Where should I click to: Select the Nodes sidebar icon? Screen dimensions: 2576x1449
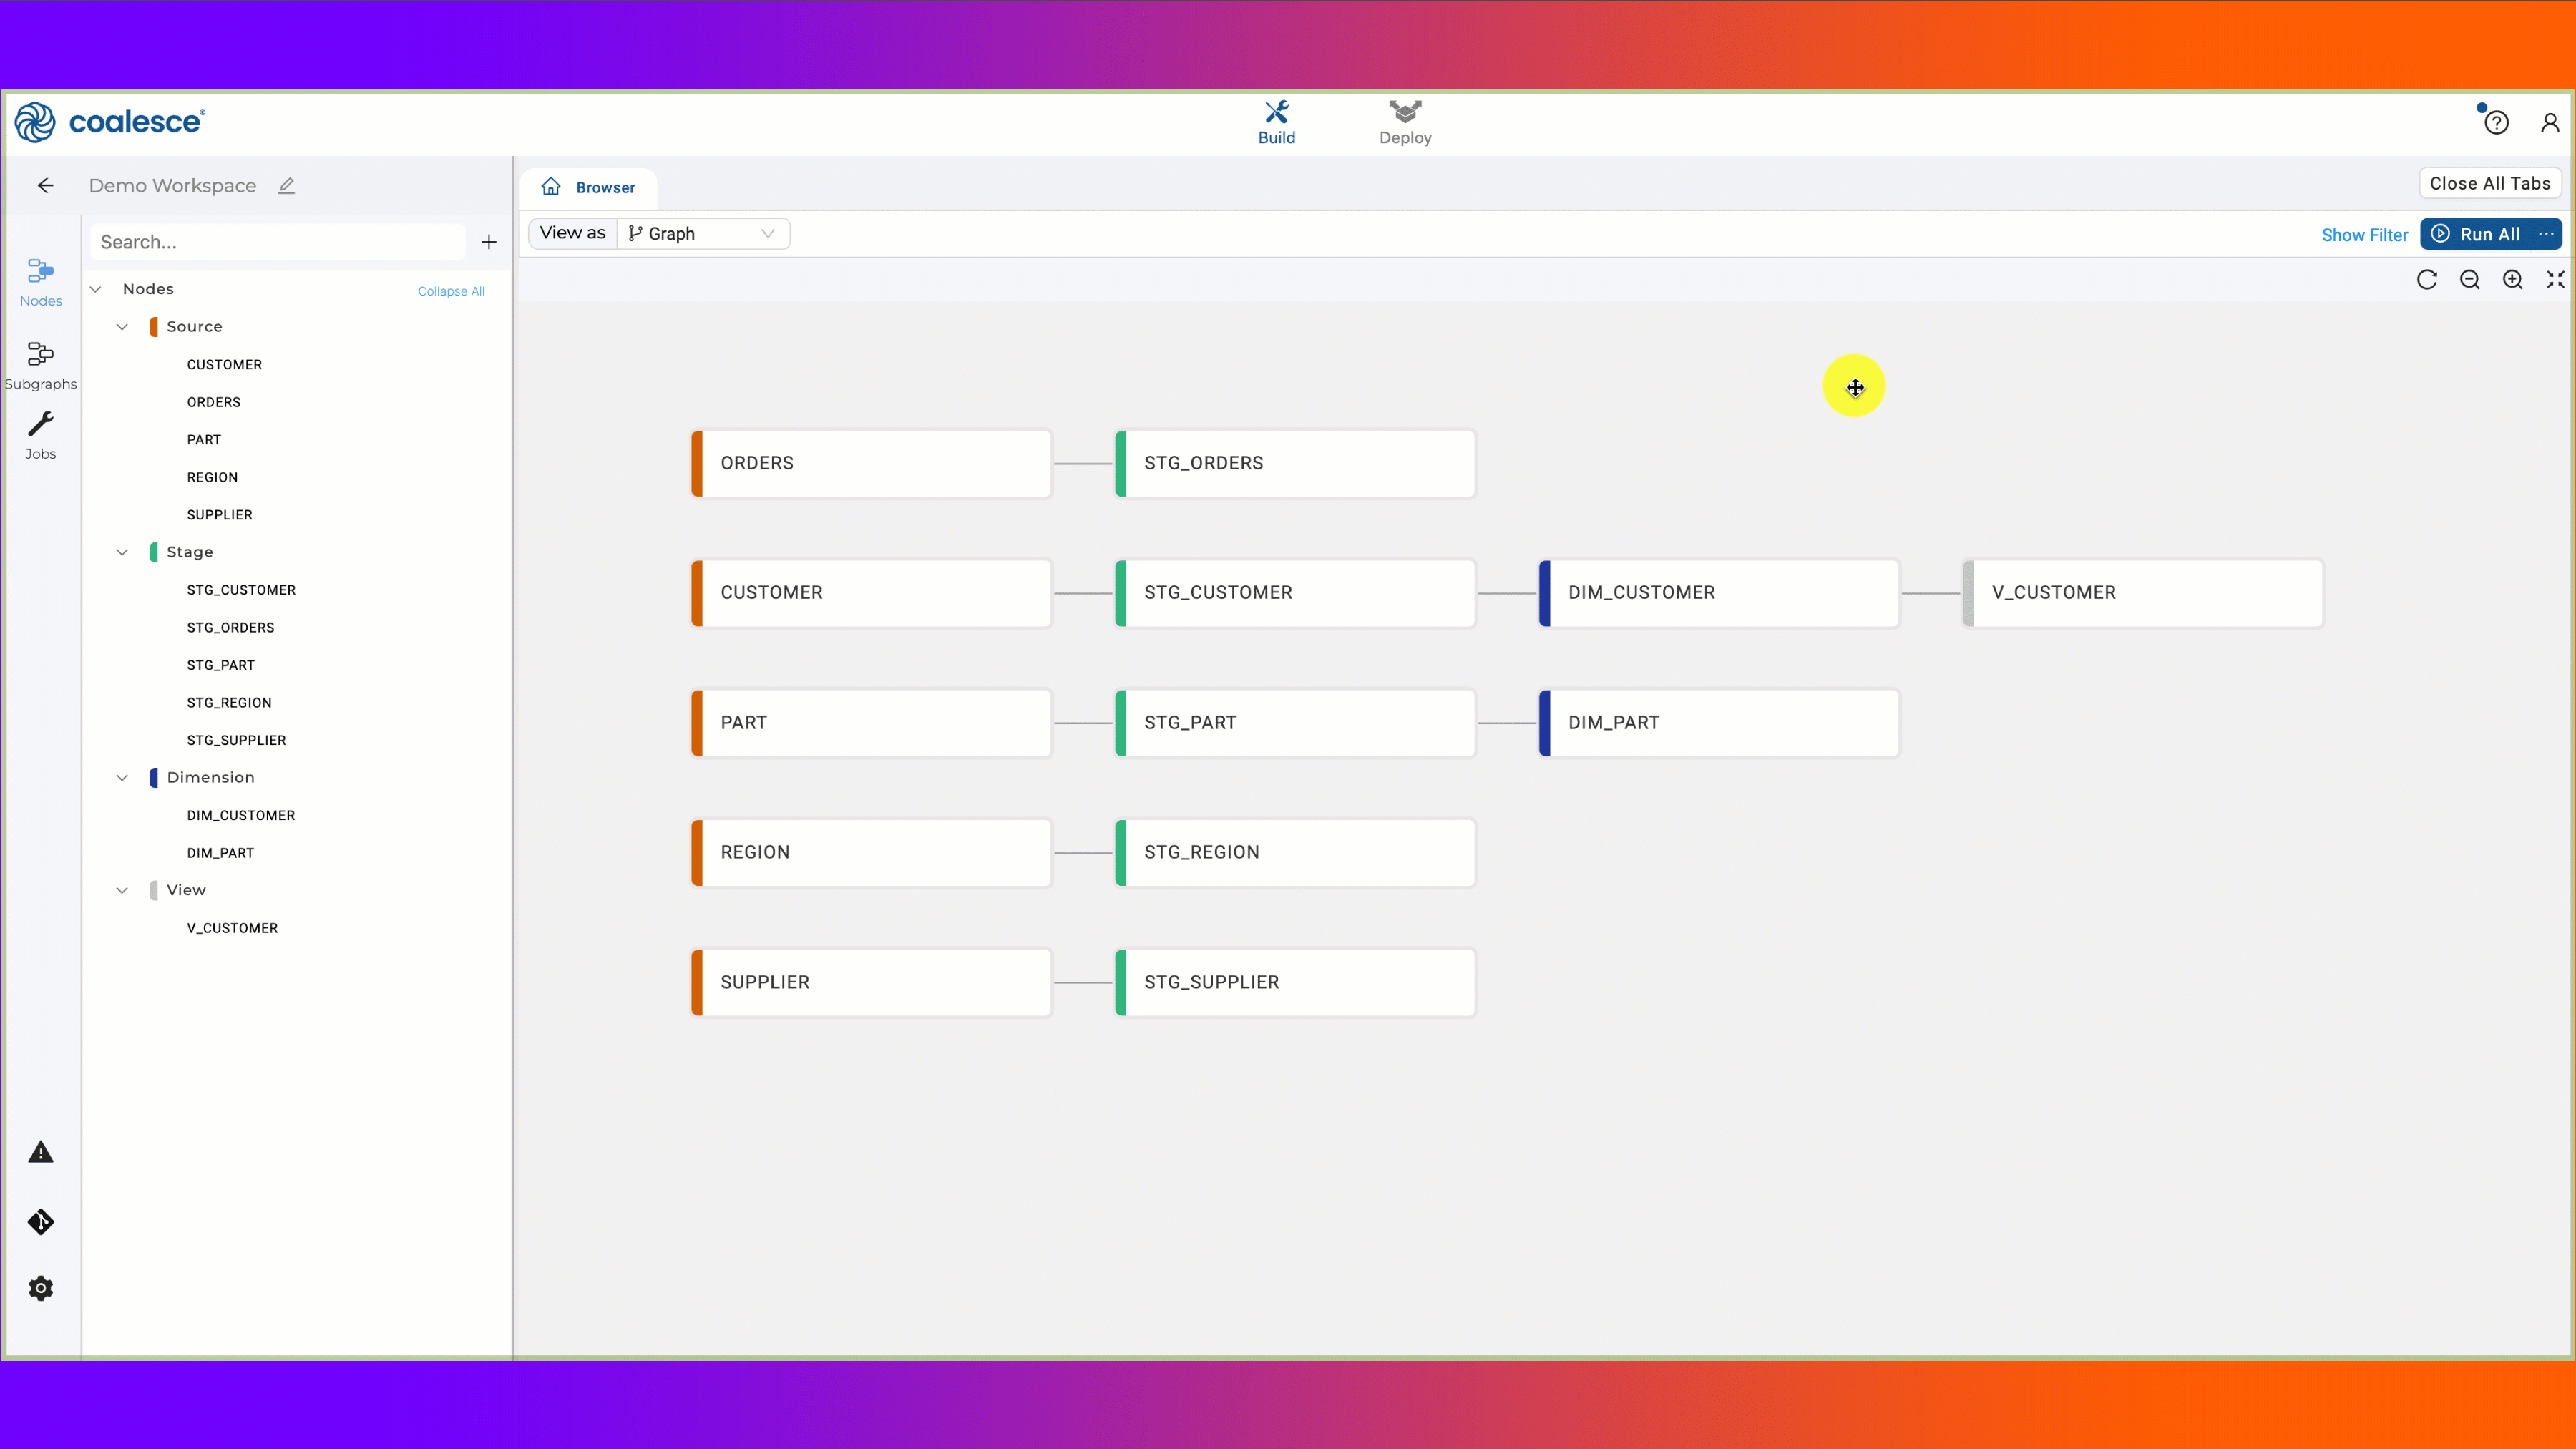coord(41,283)
